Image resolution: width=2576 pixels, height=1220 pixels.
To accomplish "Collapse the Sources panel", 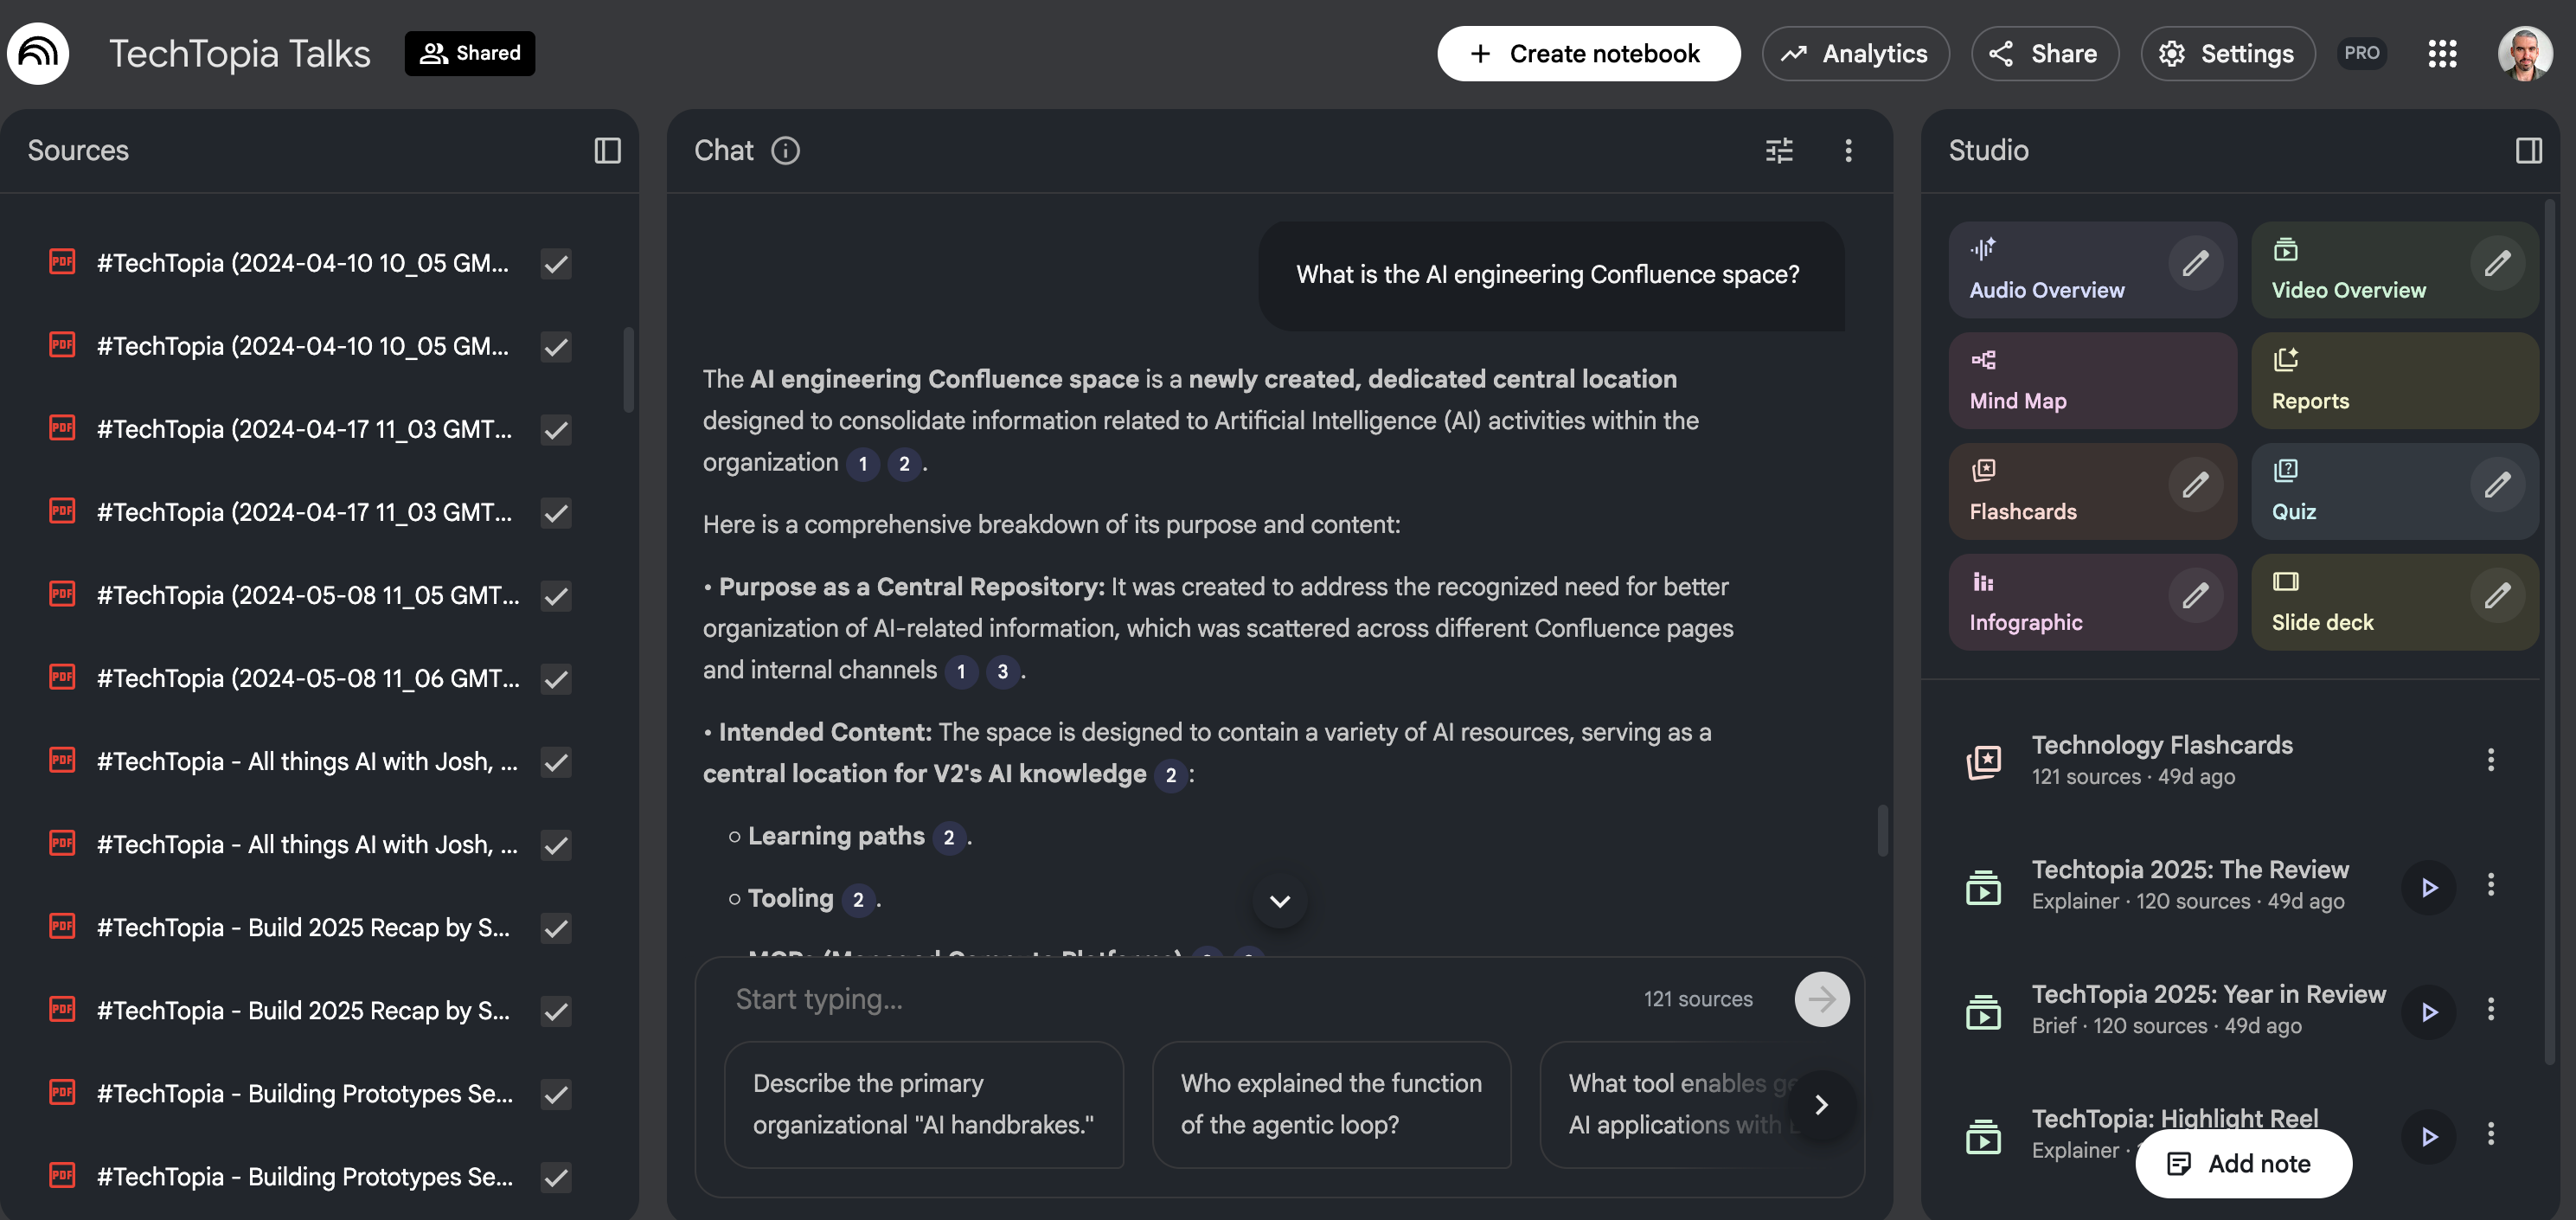I will (609, 150).
